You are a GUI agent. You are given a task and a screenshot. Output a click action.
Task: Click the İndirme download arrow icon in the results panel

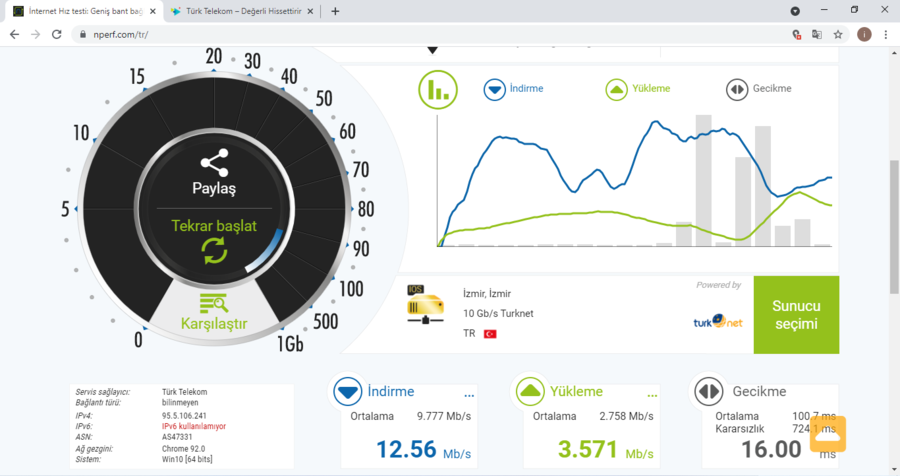(x=347, y=391)
